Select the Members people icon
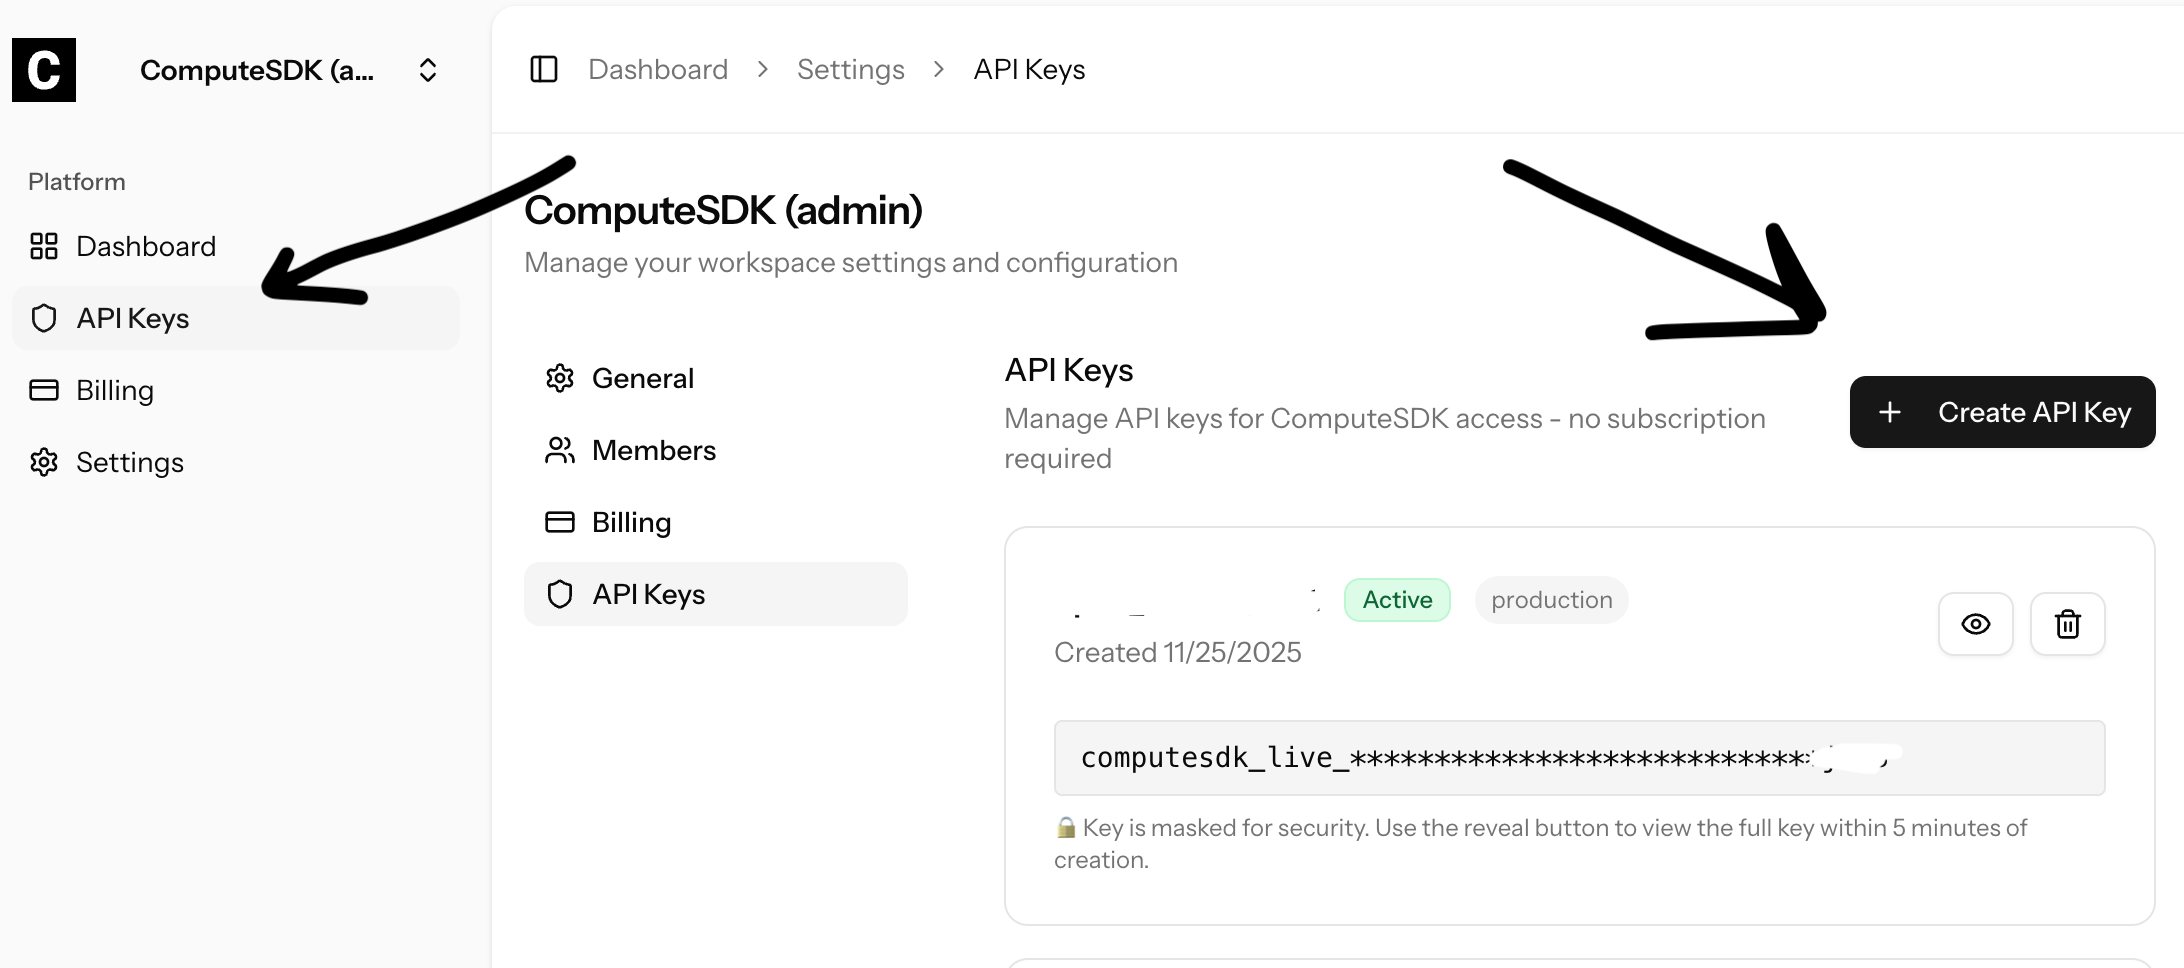Image resolution: width=2184 pixels, height=968 pixels. tap(561, 449)
